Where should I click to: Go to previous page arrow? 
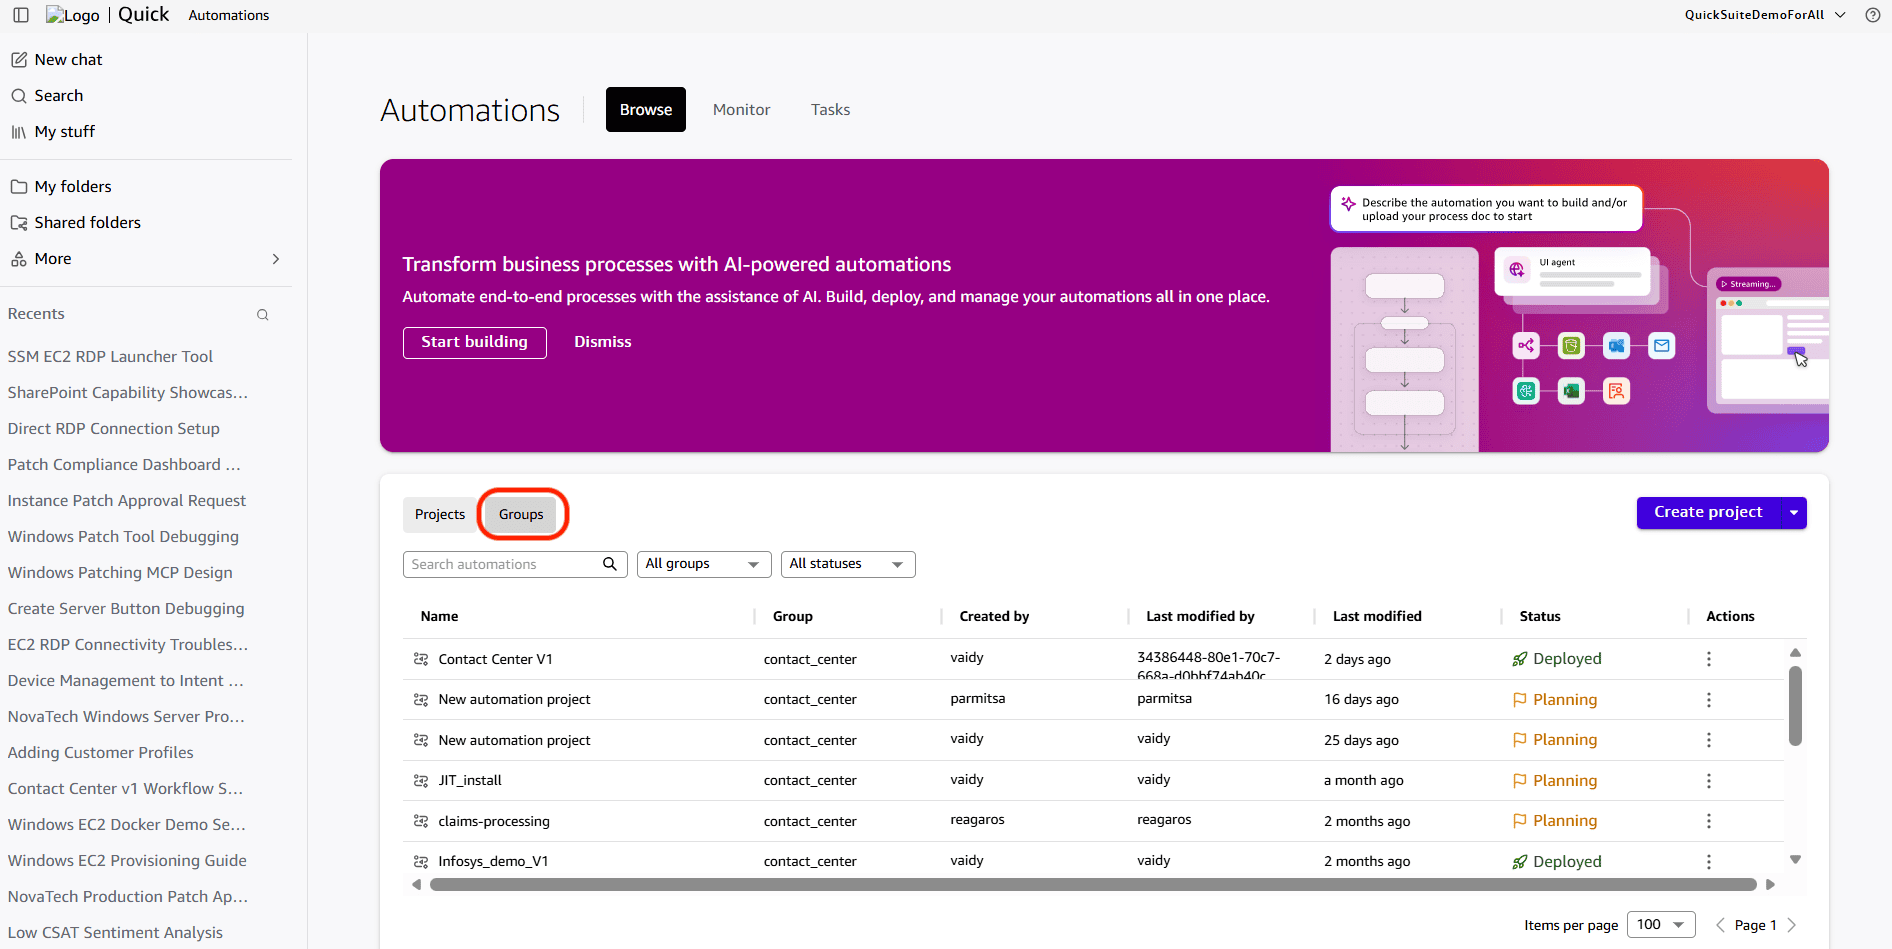tap(1720, 925)
